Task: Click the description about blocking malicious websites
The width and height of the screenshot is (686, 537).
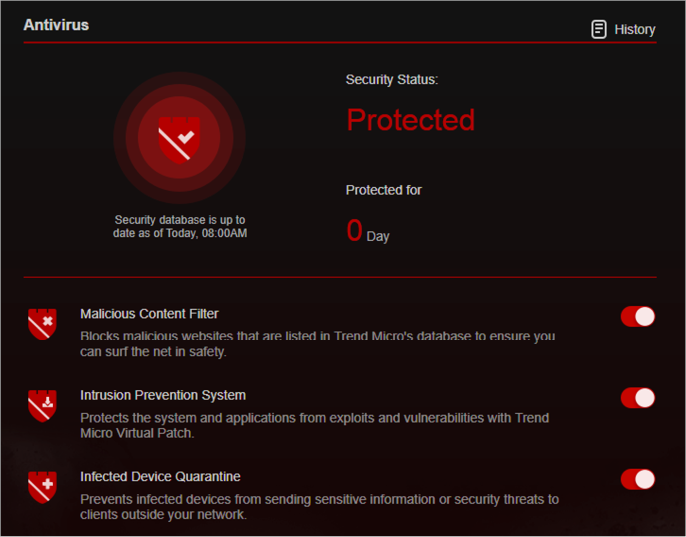Action: [318, 344]
